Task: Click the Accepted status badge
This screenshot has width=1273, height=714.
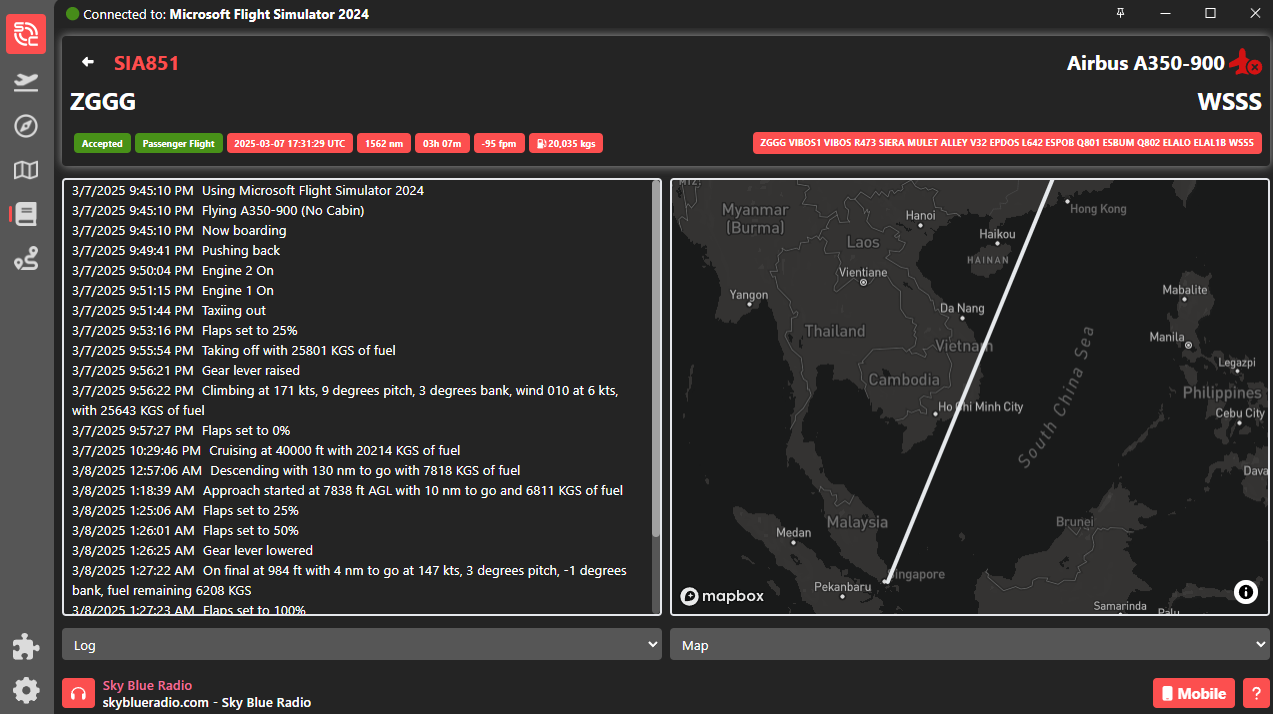Action: point(102,143)
